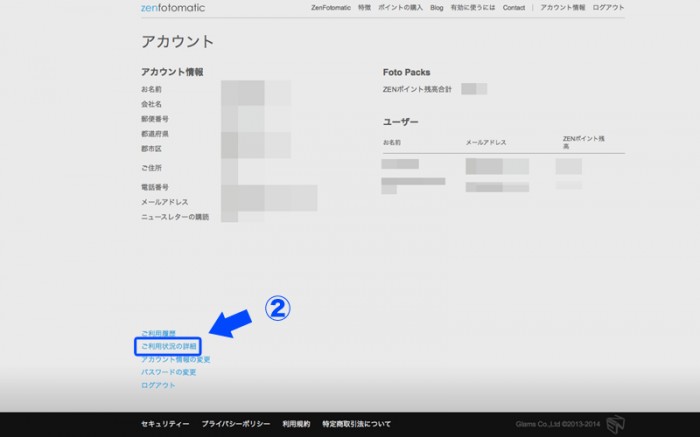
Task: Open the ZenFotomatic menu item
Action: click(330, 7)
